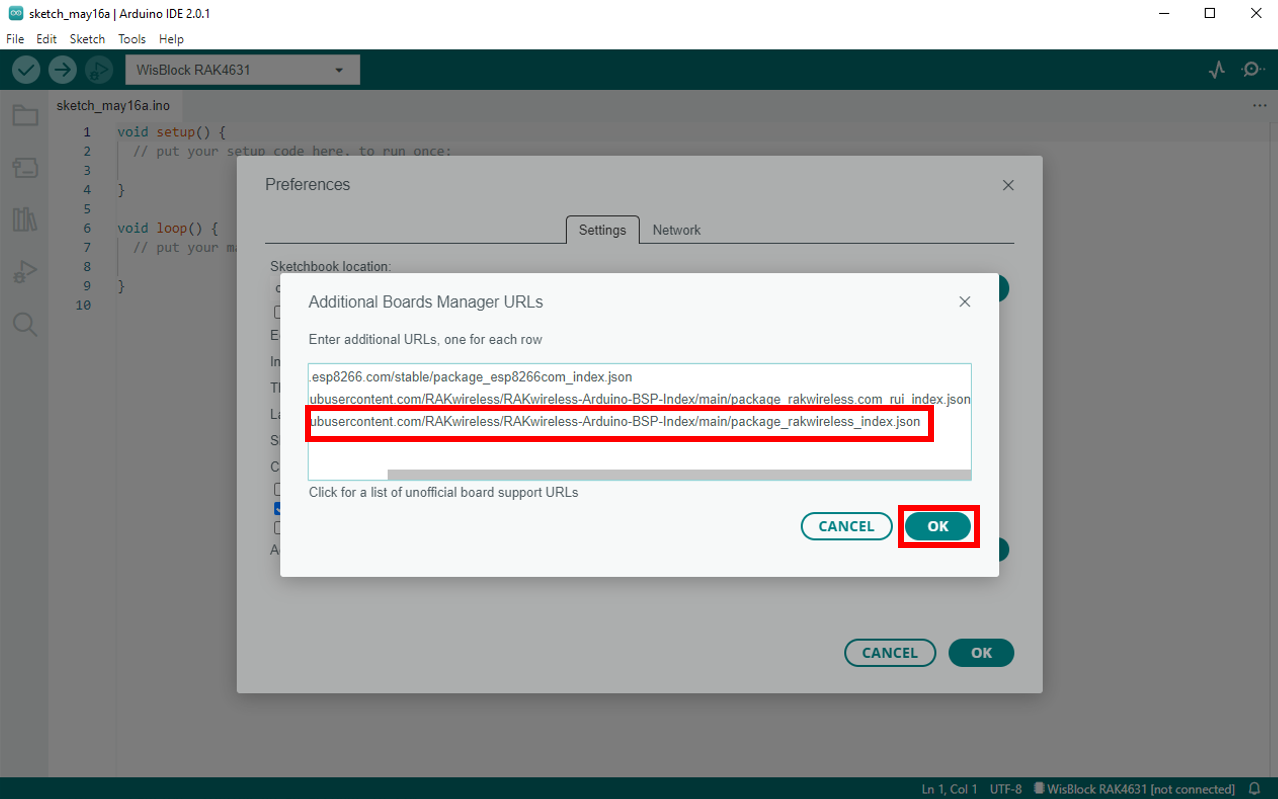Click line number 10 in the editor gutter
The height and width of the screenshot is (799, 1278).
coord(83,305)
